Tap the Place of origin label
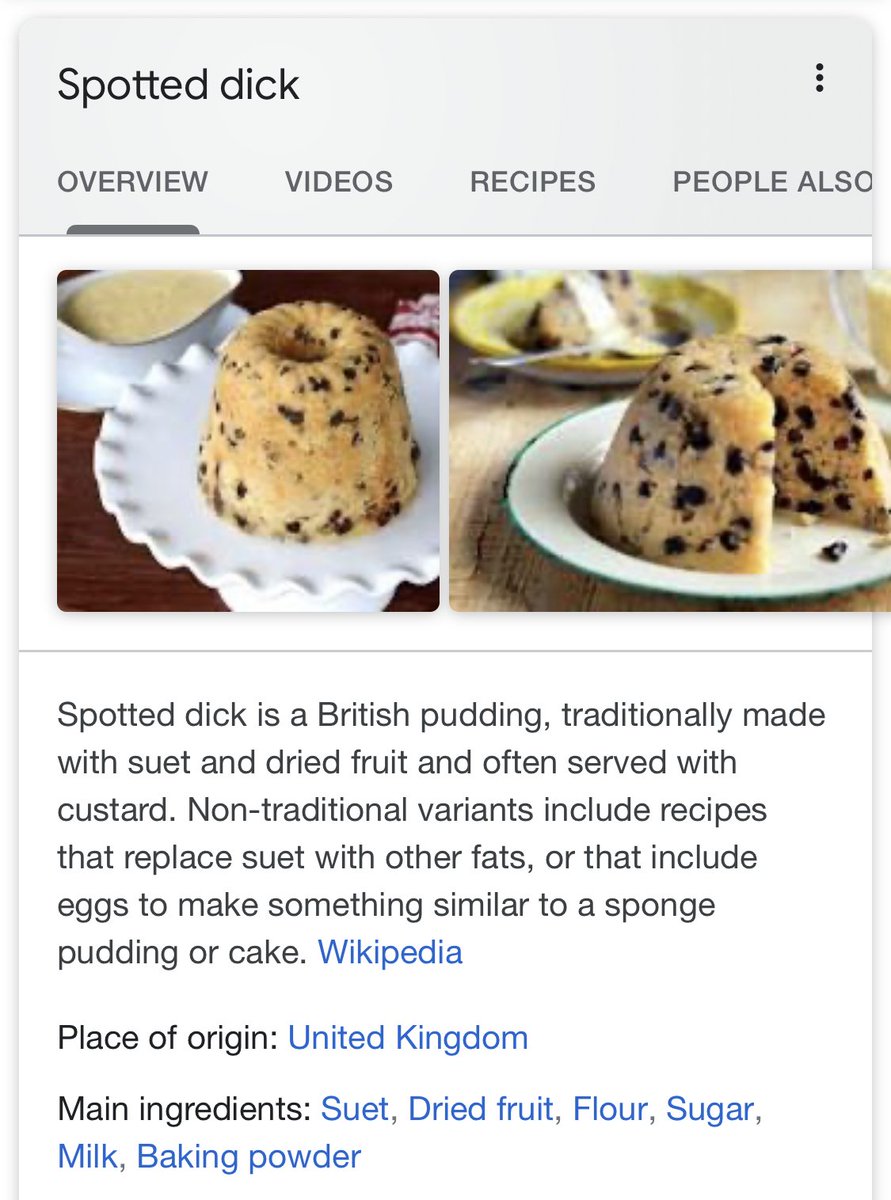Screen dimensions: 891x1200 click(x=168, y=1038)
